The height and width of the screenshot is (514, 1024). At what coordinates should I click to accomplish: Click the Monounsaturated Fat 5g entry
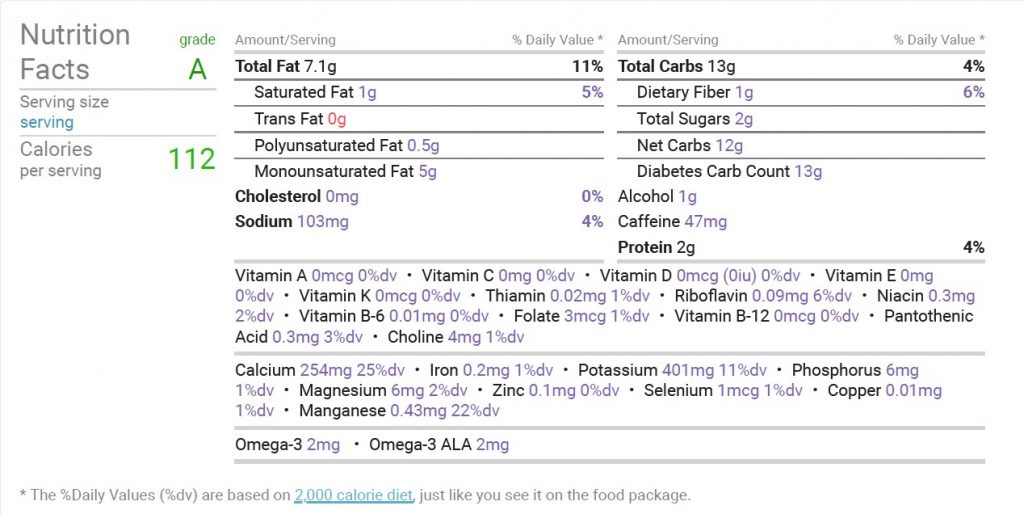(x=345, y=171)
